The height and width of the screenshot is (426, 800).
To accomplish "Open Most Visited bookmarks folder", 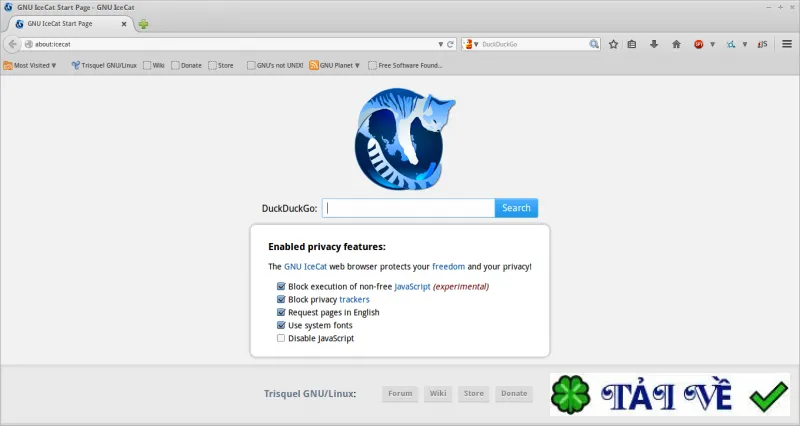I will pos(30,65).
